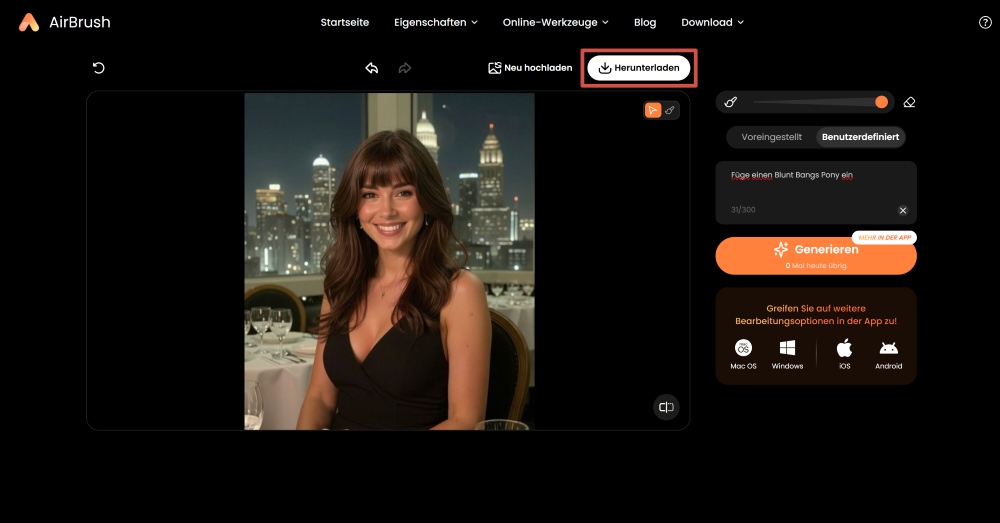Choose the Windows download icon
The image size is (1000, 523).
(x=787, y=353)
